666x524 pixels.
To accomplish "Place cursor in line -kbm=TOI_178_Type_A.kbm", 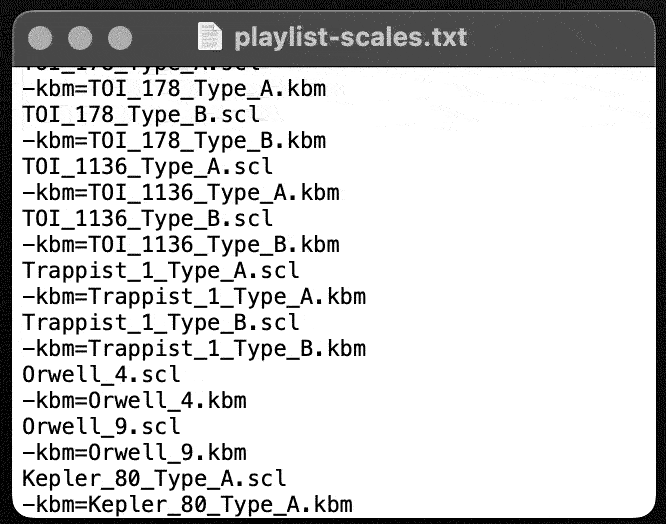I will click(174, 89).
